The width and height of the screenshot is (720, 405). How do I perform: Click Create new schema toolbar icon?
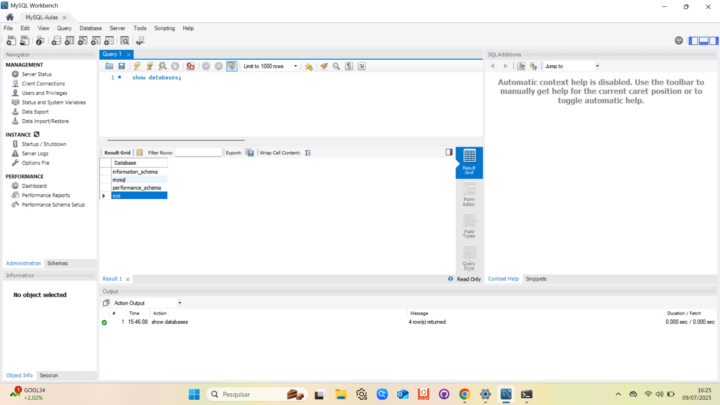tap(56, 41)
